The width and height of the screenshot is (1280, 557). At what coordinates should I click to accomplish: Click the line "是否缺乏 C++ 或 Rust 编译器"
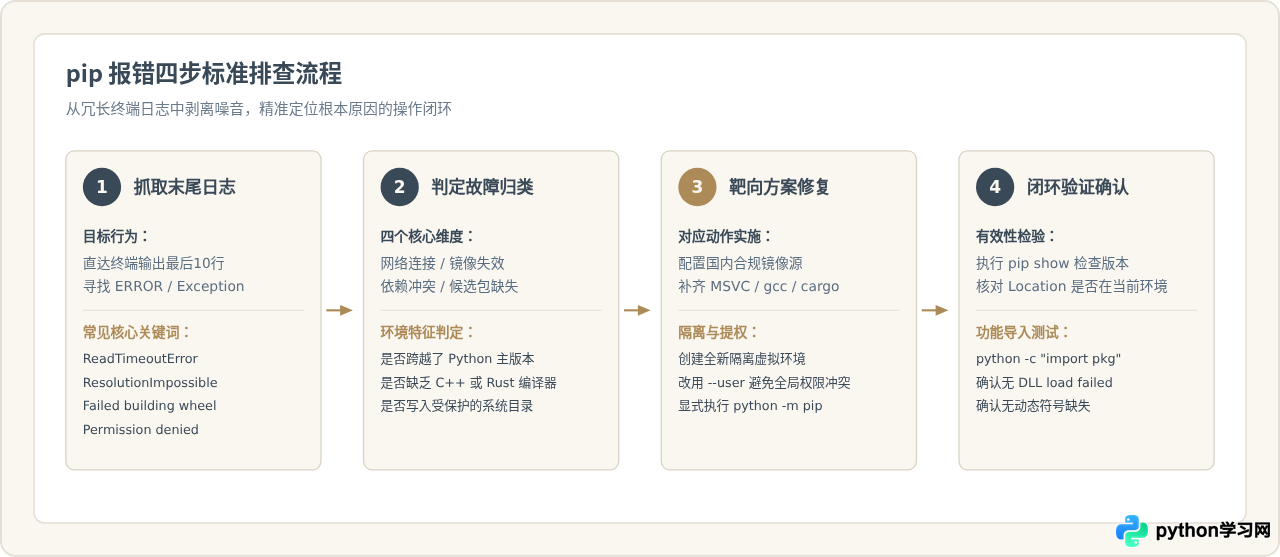point(469,382)
